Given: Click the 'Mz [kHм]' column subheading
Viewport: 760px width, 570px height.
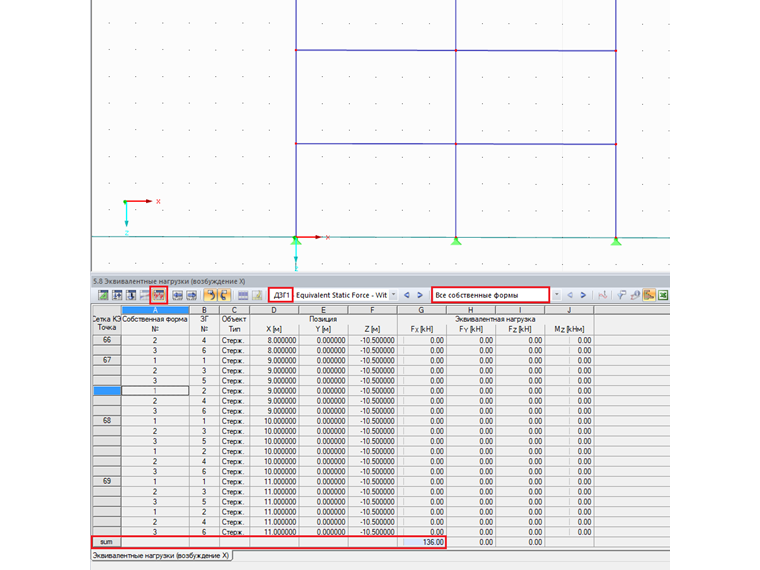Looking at the screenshot, I should (569, 329).
